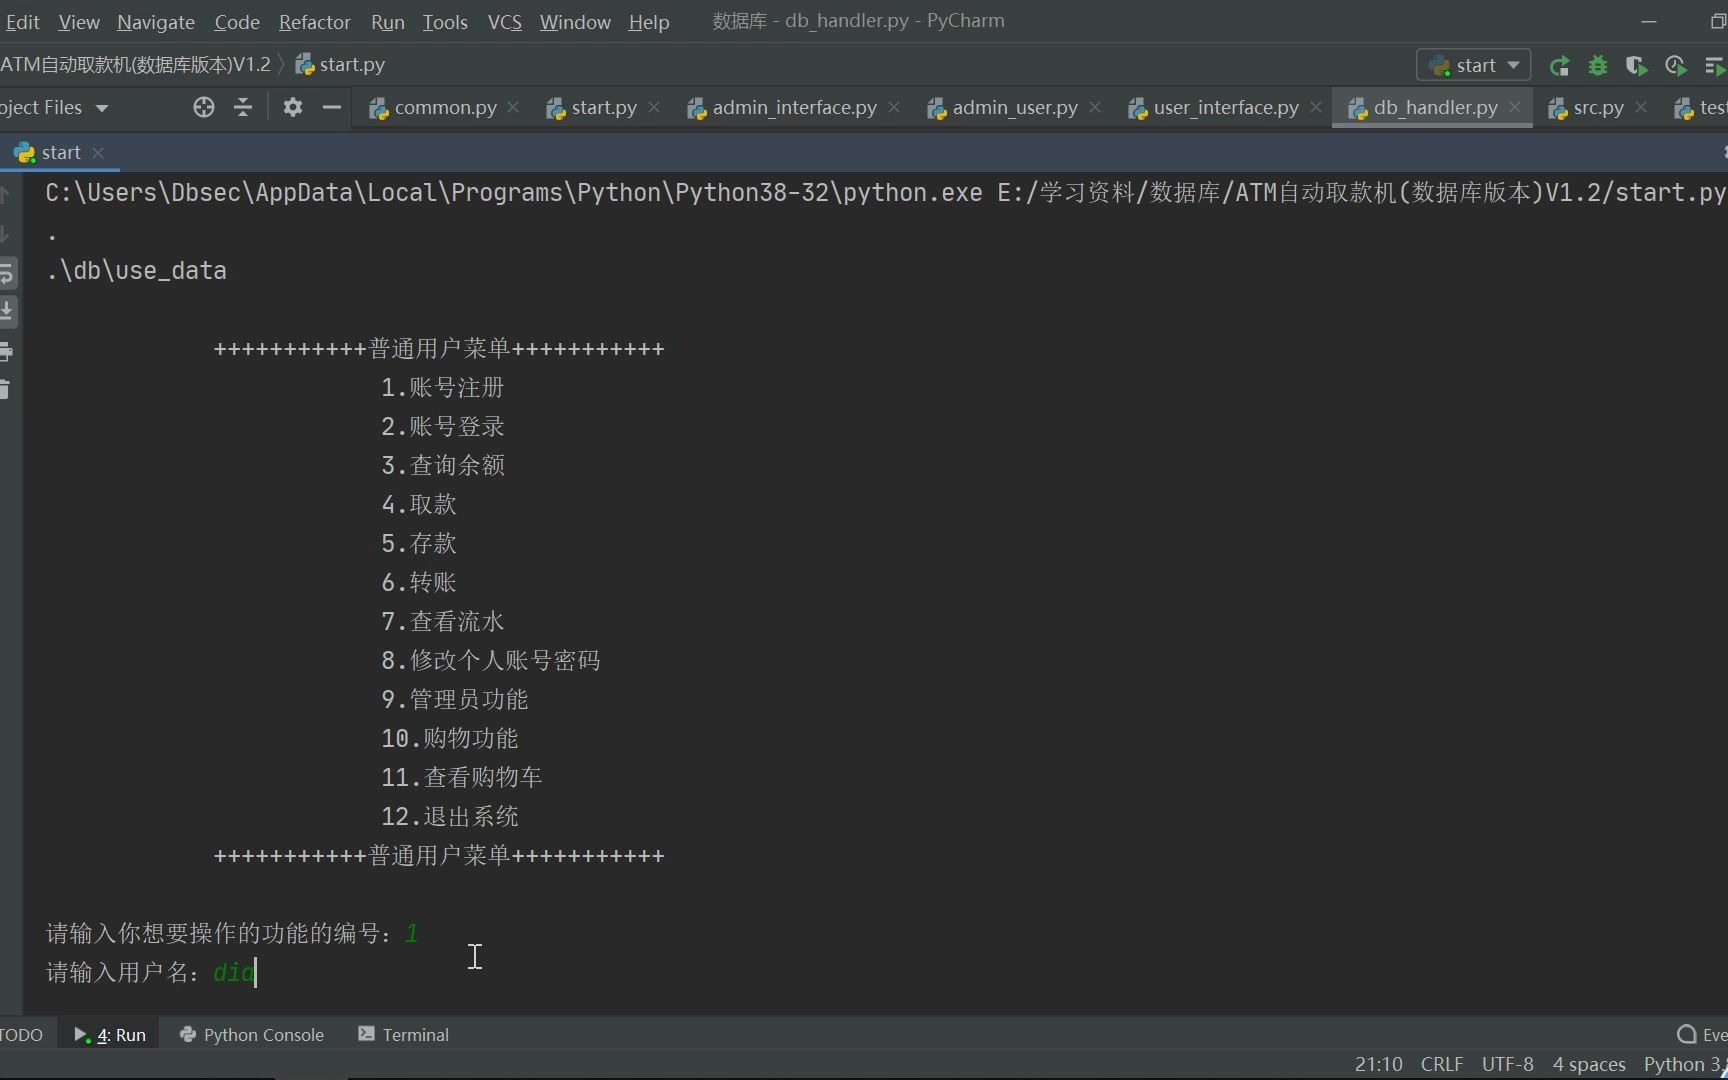Jump up the stack trace
The image size is (1728, 1080).
[5, 194]
